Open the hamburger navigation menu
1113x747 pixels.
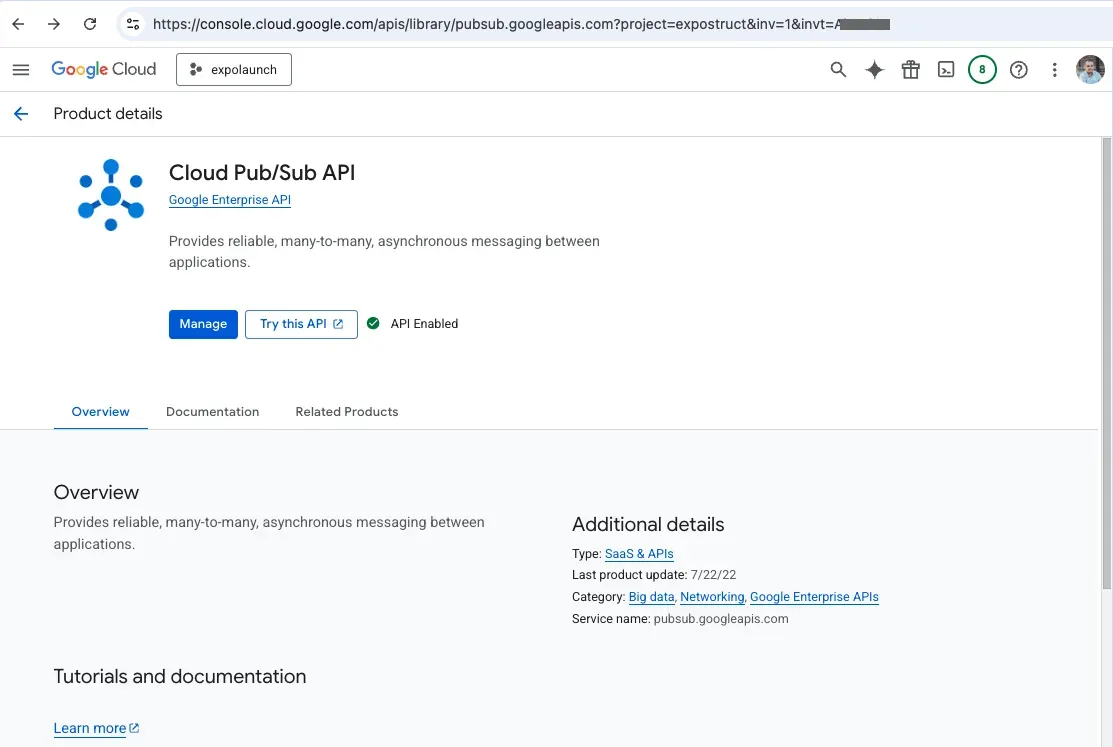21,70
